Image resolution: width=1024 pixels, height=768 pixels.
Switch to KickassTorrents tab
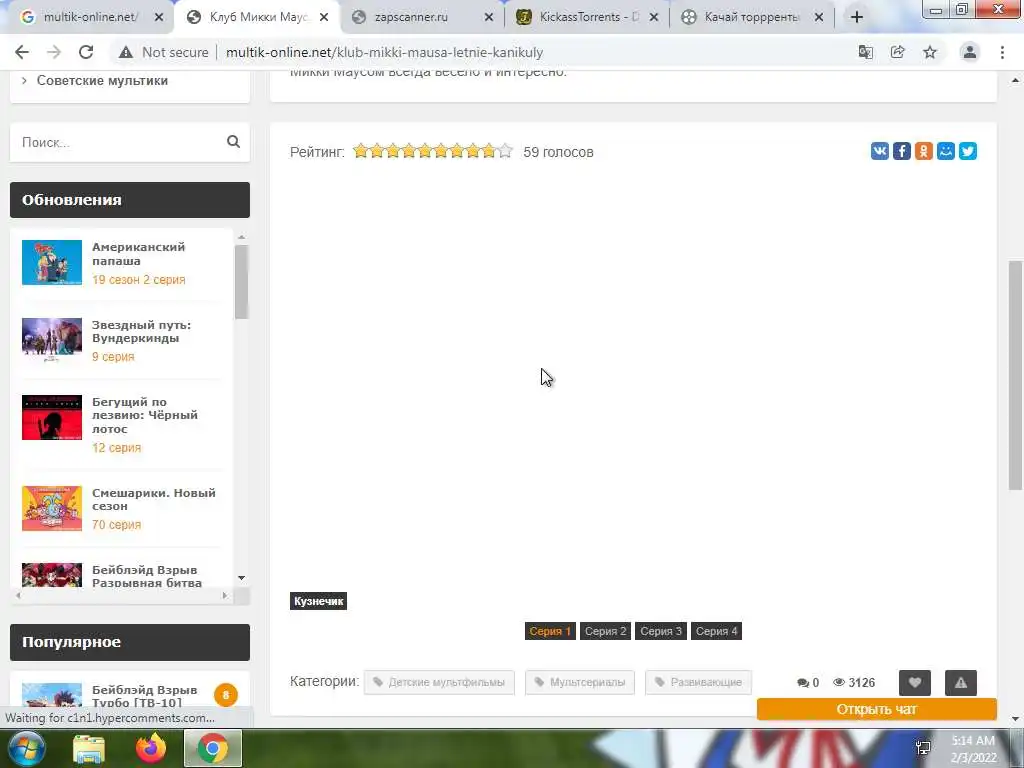pos(586,18)
